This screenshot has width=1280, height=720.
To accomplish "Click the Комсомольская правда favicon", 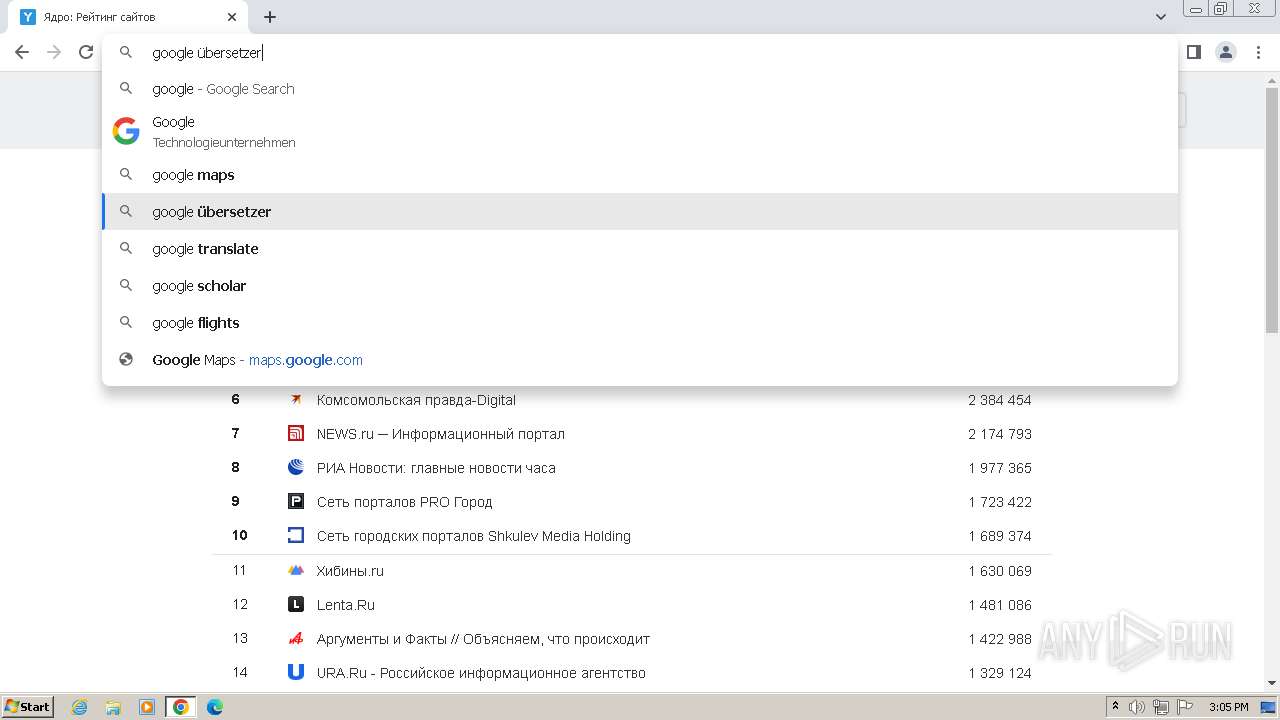I will [296, 400].
